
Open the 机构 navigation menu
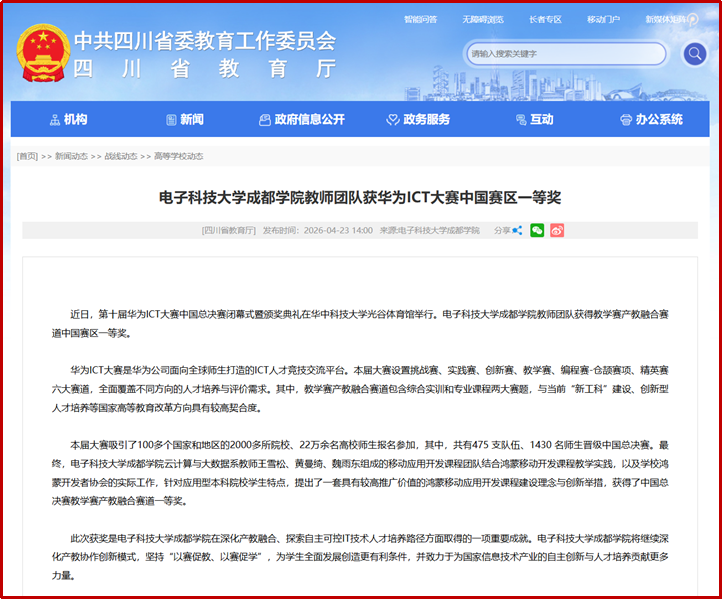68,119
